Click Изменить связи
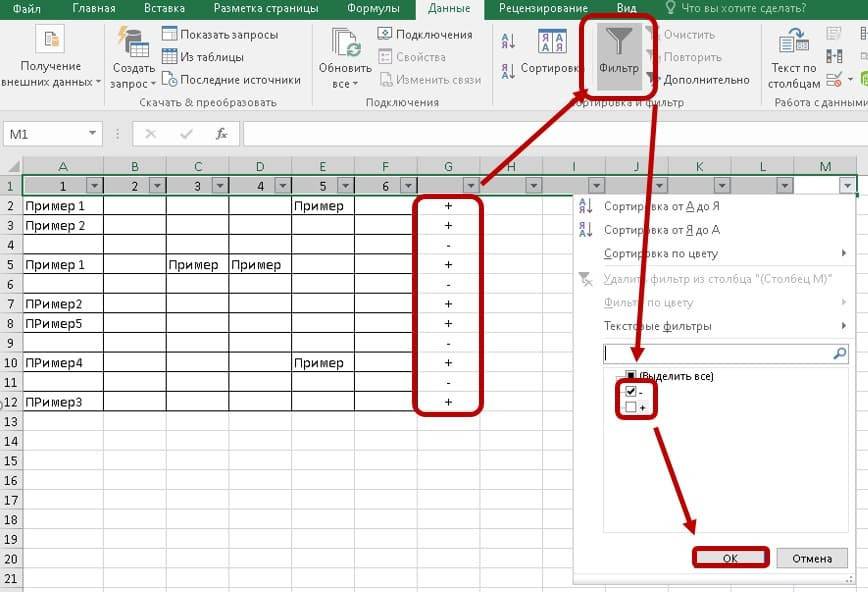Image resolution: width=868 pixels, height=592 pixels. point(431,80)
